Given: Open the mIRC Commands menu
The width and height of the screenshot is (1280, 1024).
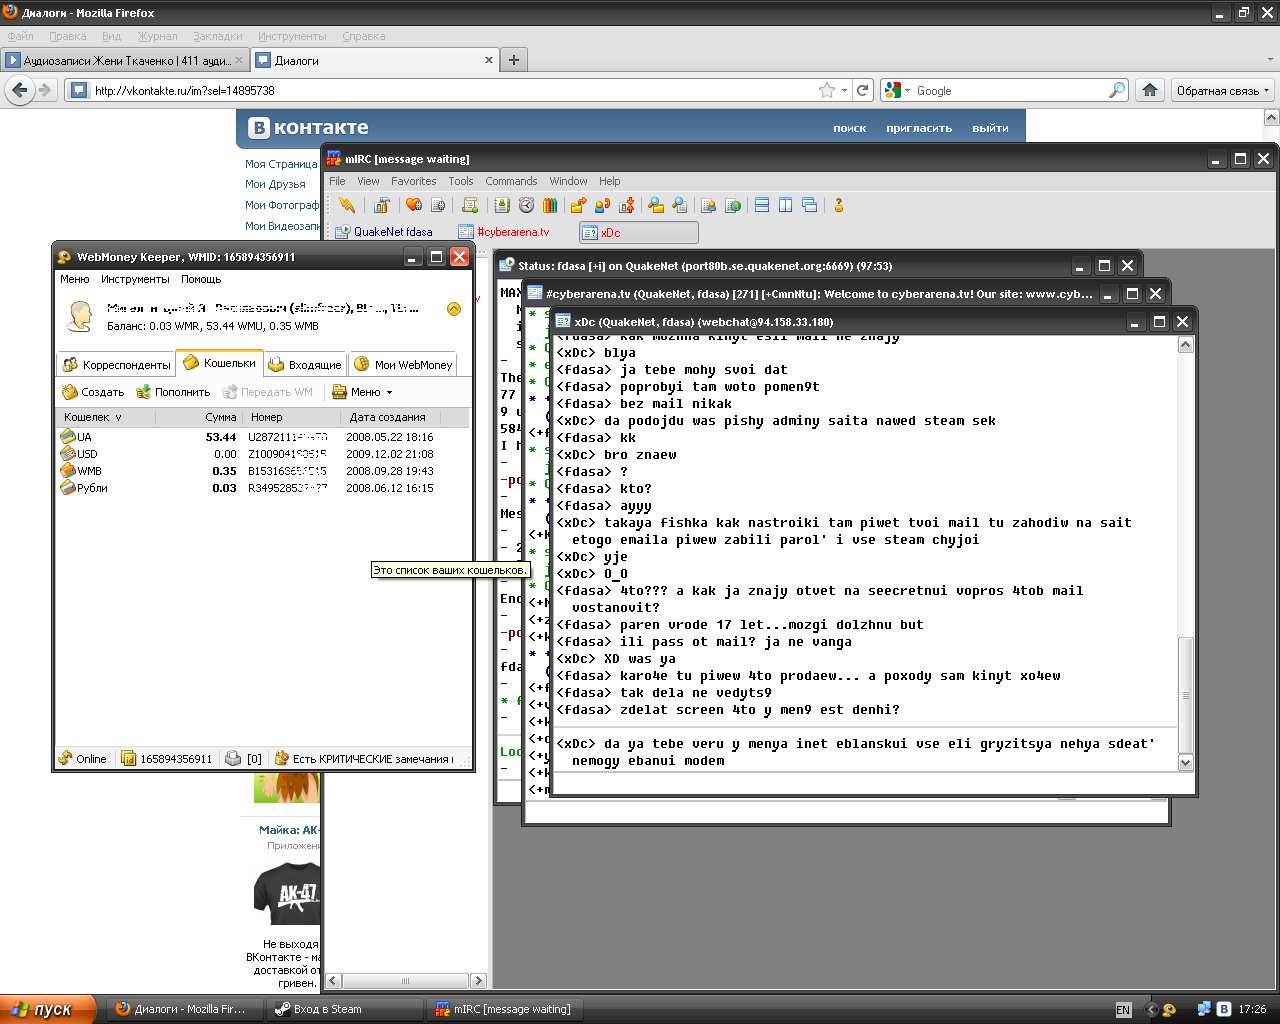Looking at the screenshot, I should point(511,181).
